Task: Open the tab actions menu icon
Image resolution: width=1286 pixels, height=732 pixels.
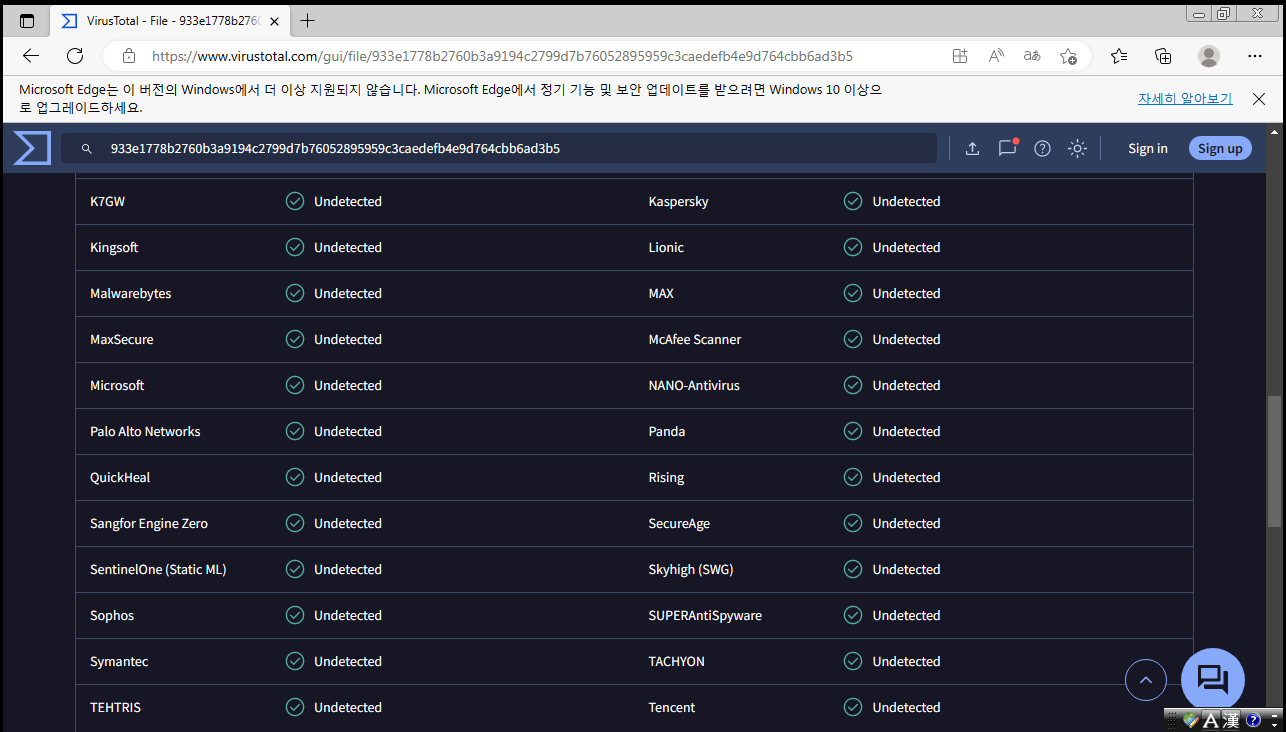Action: click(x=27, y=21)
